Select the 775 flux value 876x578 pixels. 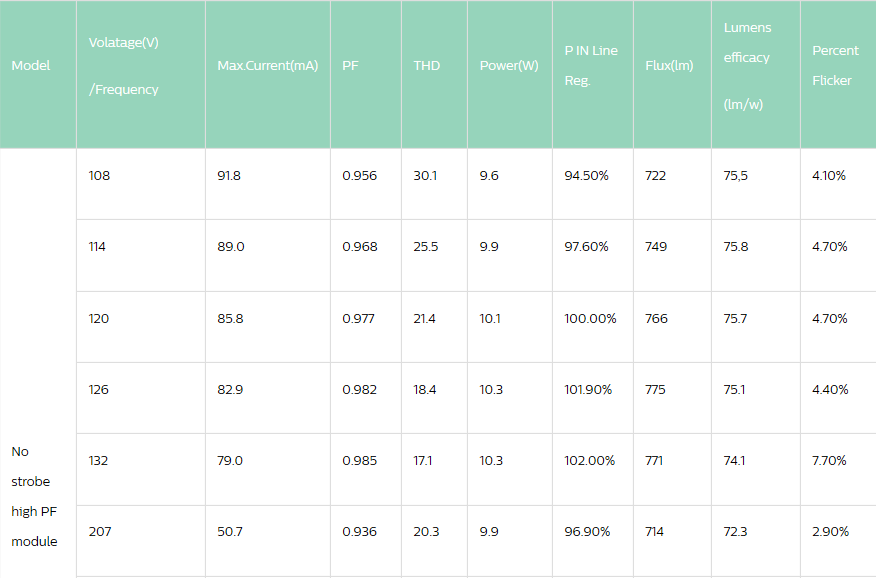656,390
